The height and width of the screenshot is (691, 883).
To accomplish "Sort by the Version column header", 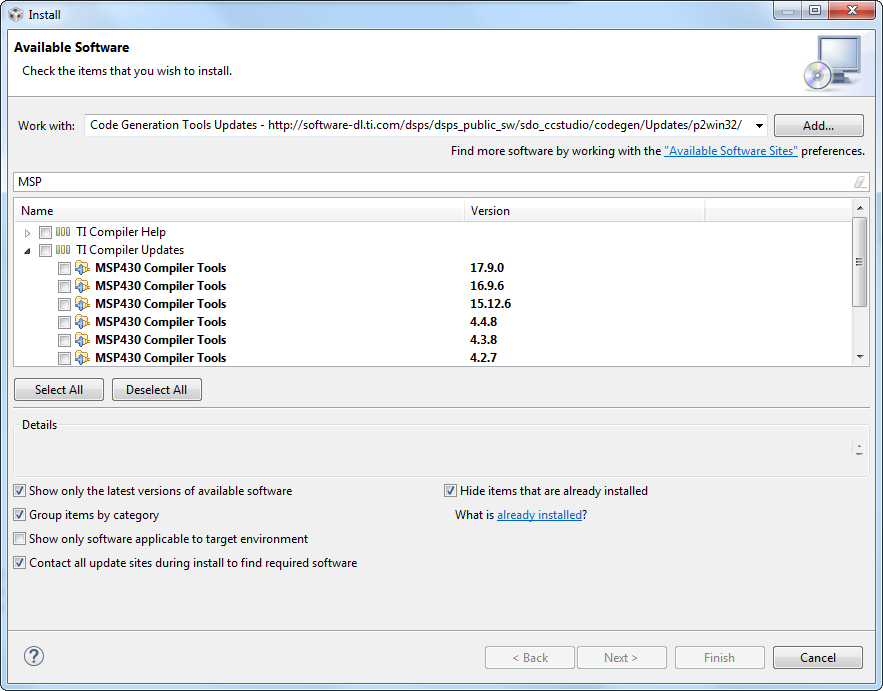I will (585, 211).
